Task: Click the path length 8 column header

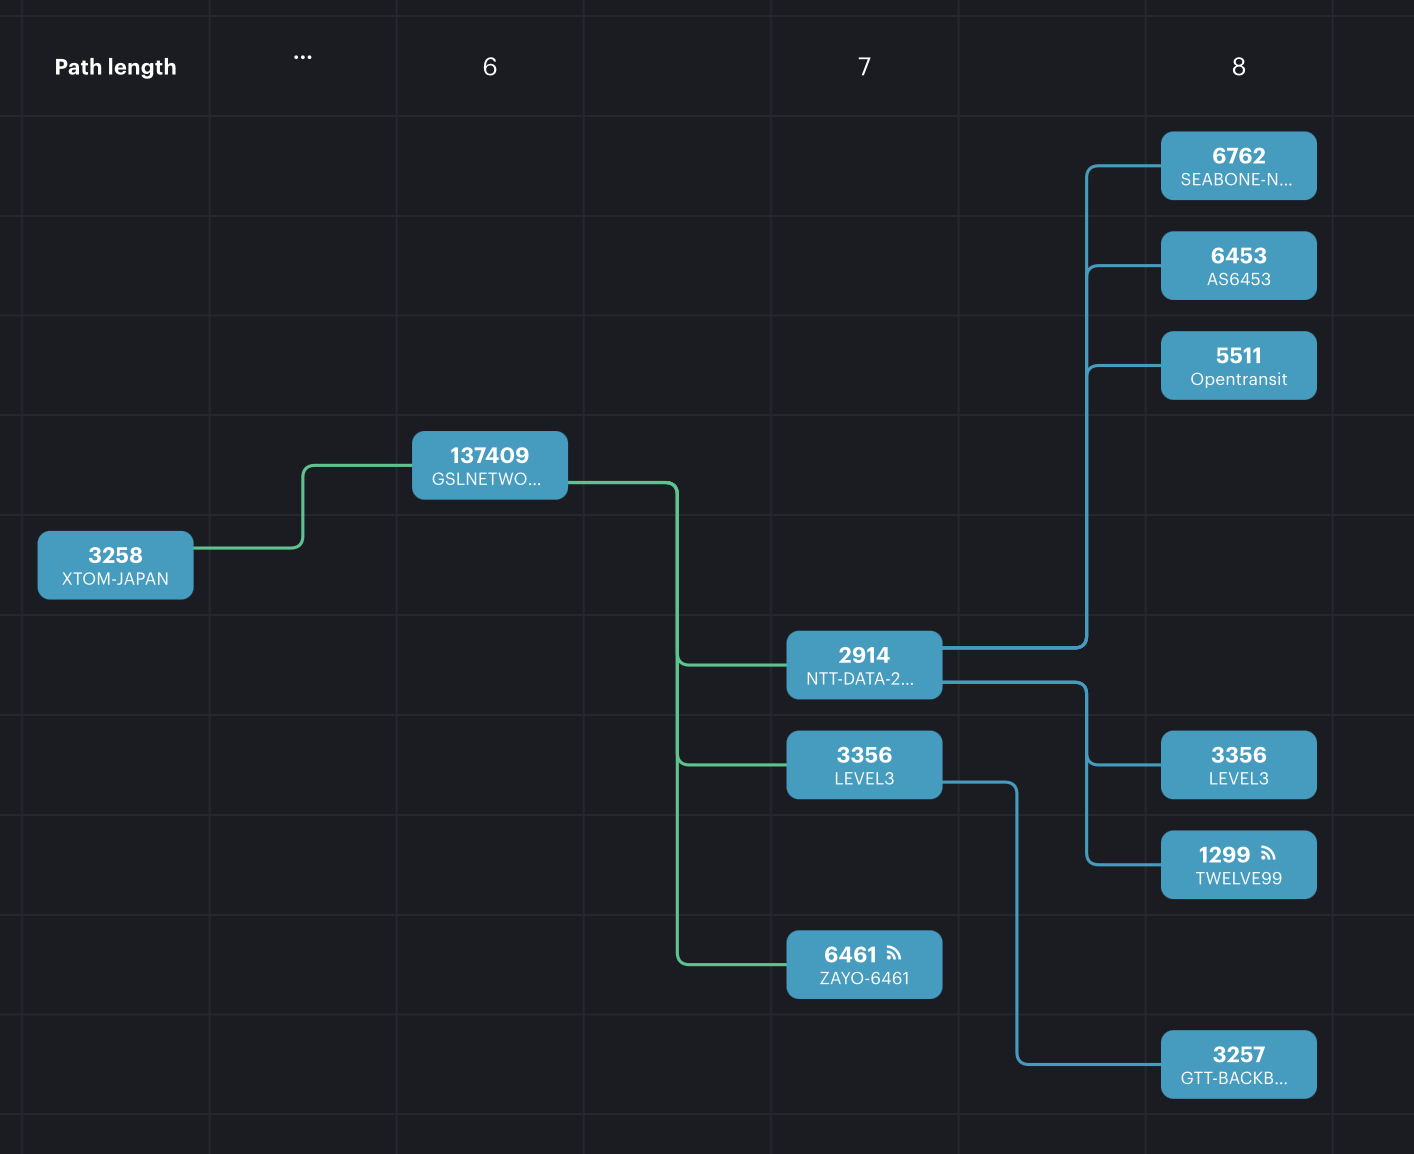Action: (x=1238, y=67)
